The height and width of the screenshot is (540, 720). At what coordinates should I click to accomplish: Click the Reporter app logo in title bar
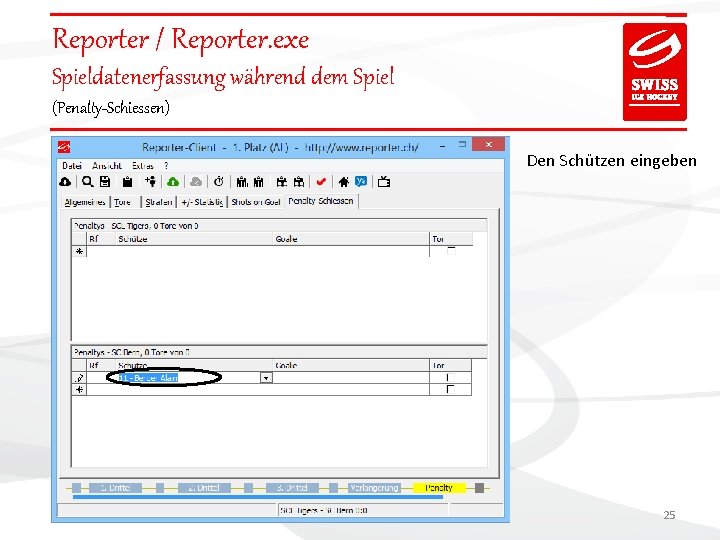(64, 147)
